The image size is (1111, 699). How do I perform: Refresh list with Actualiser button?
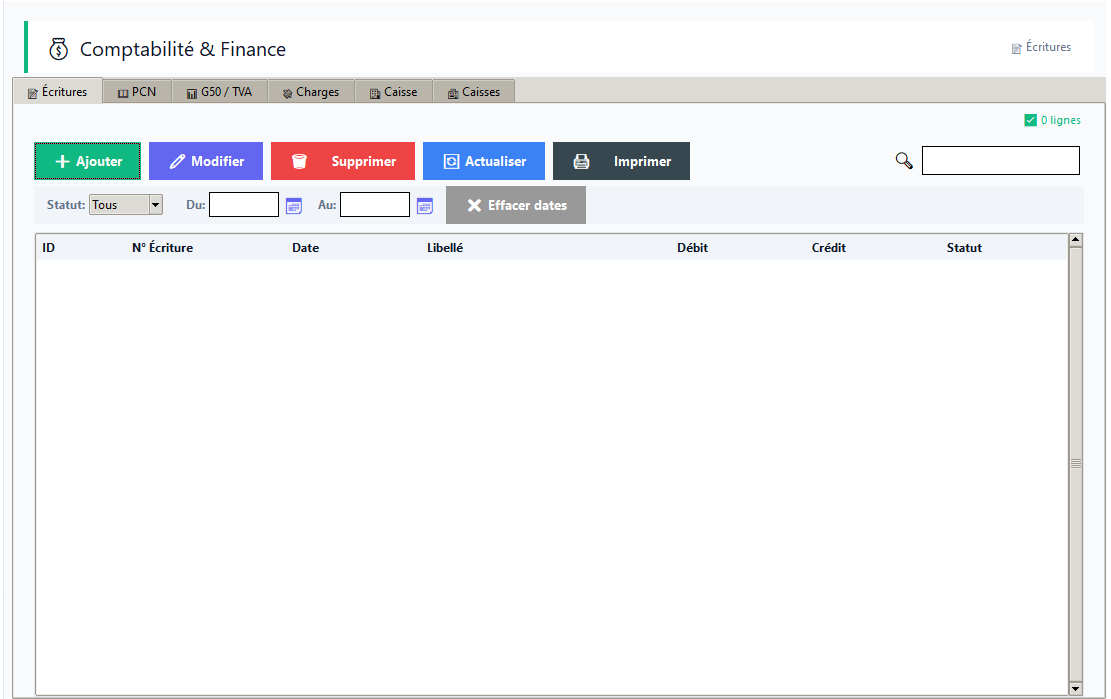pyautogui.click(x=484, y=161)
